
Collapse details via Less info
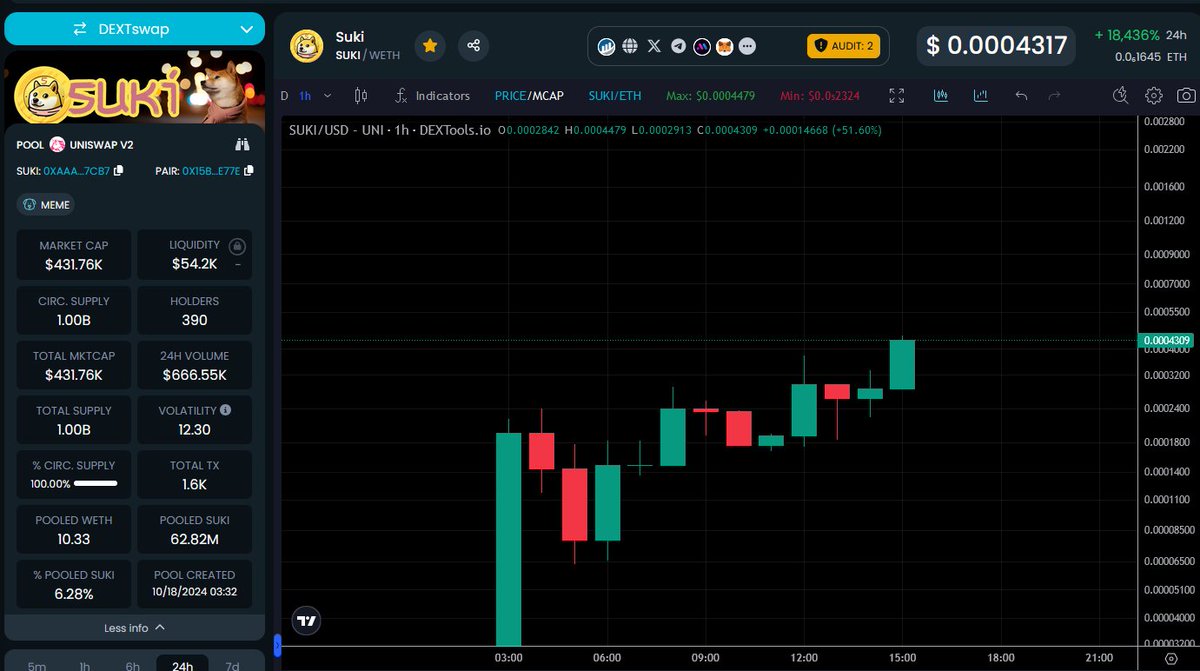coord(134,628)
